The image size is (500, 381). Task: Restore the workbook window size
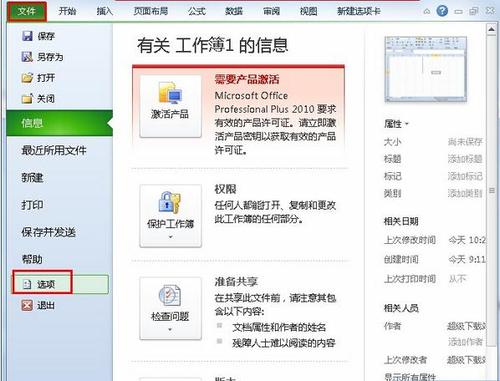point(474,11)
